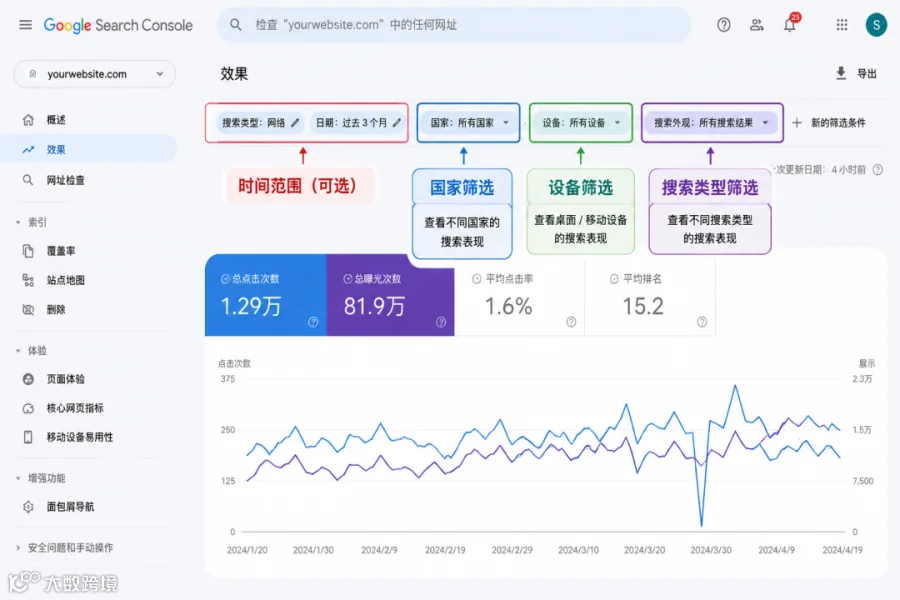The image size is (900, 600).
Task: Click the 覆盖率 pages icon
Action: pyautogui.click(x=28, y=251)
